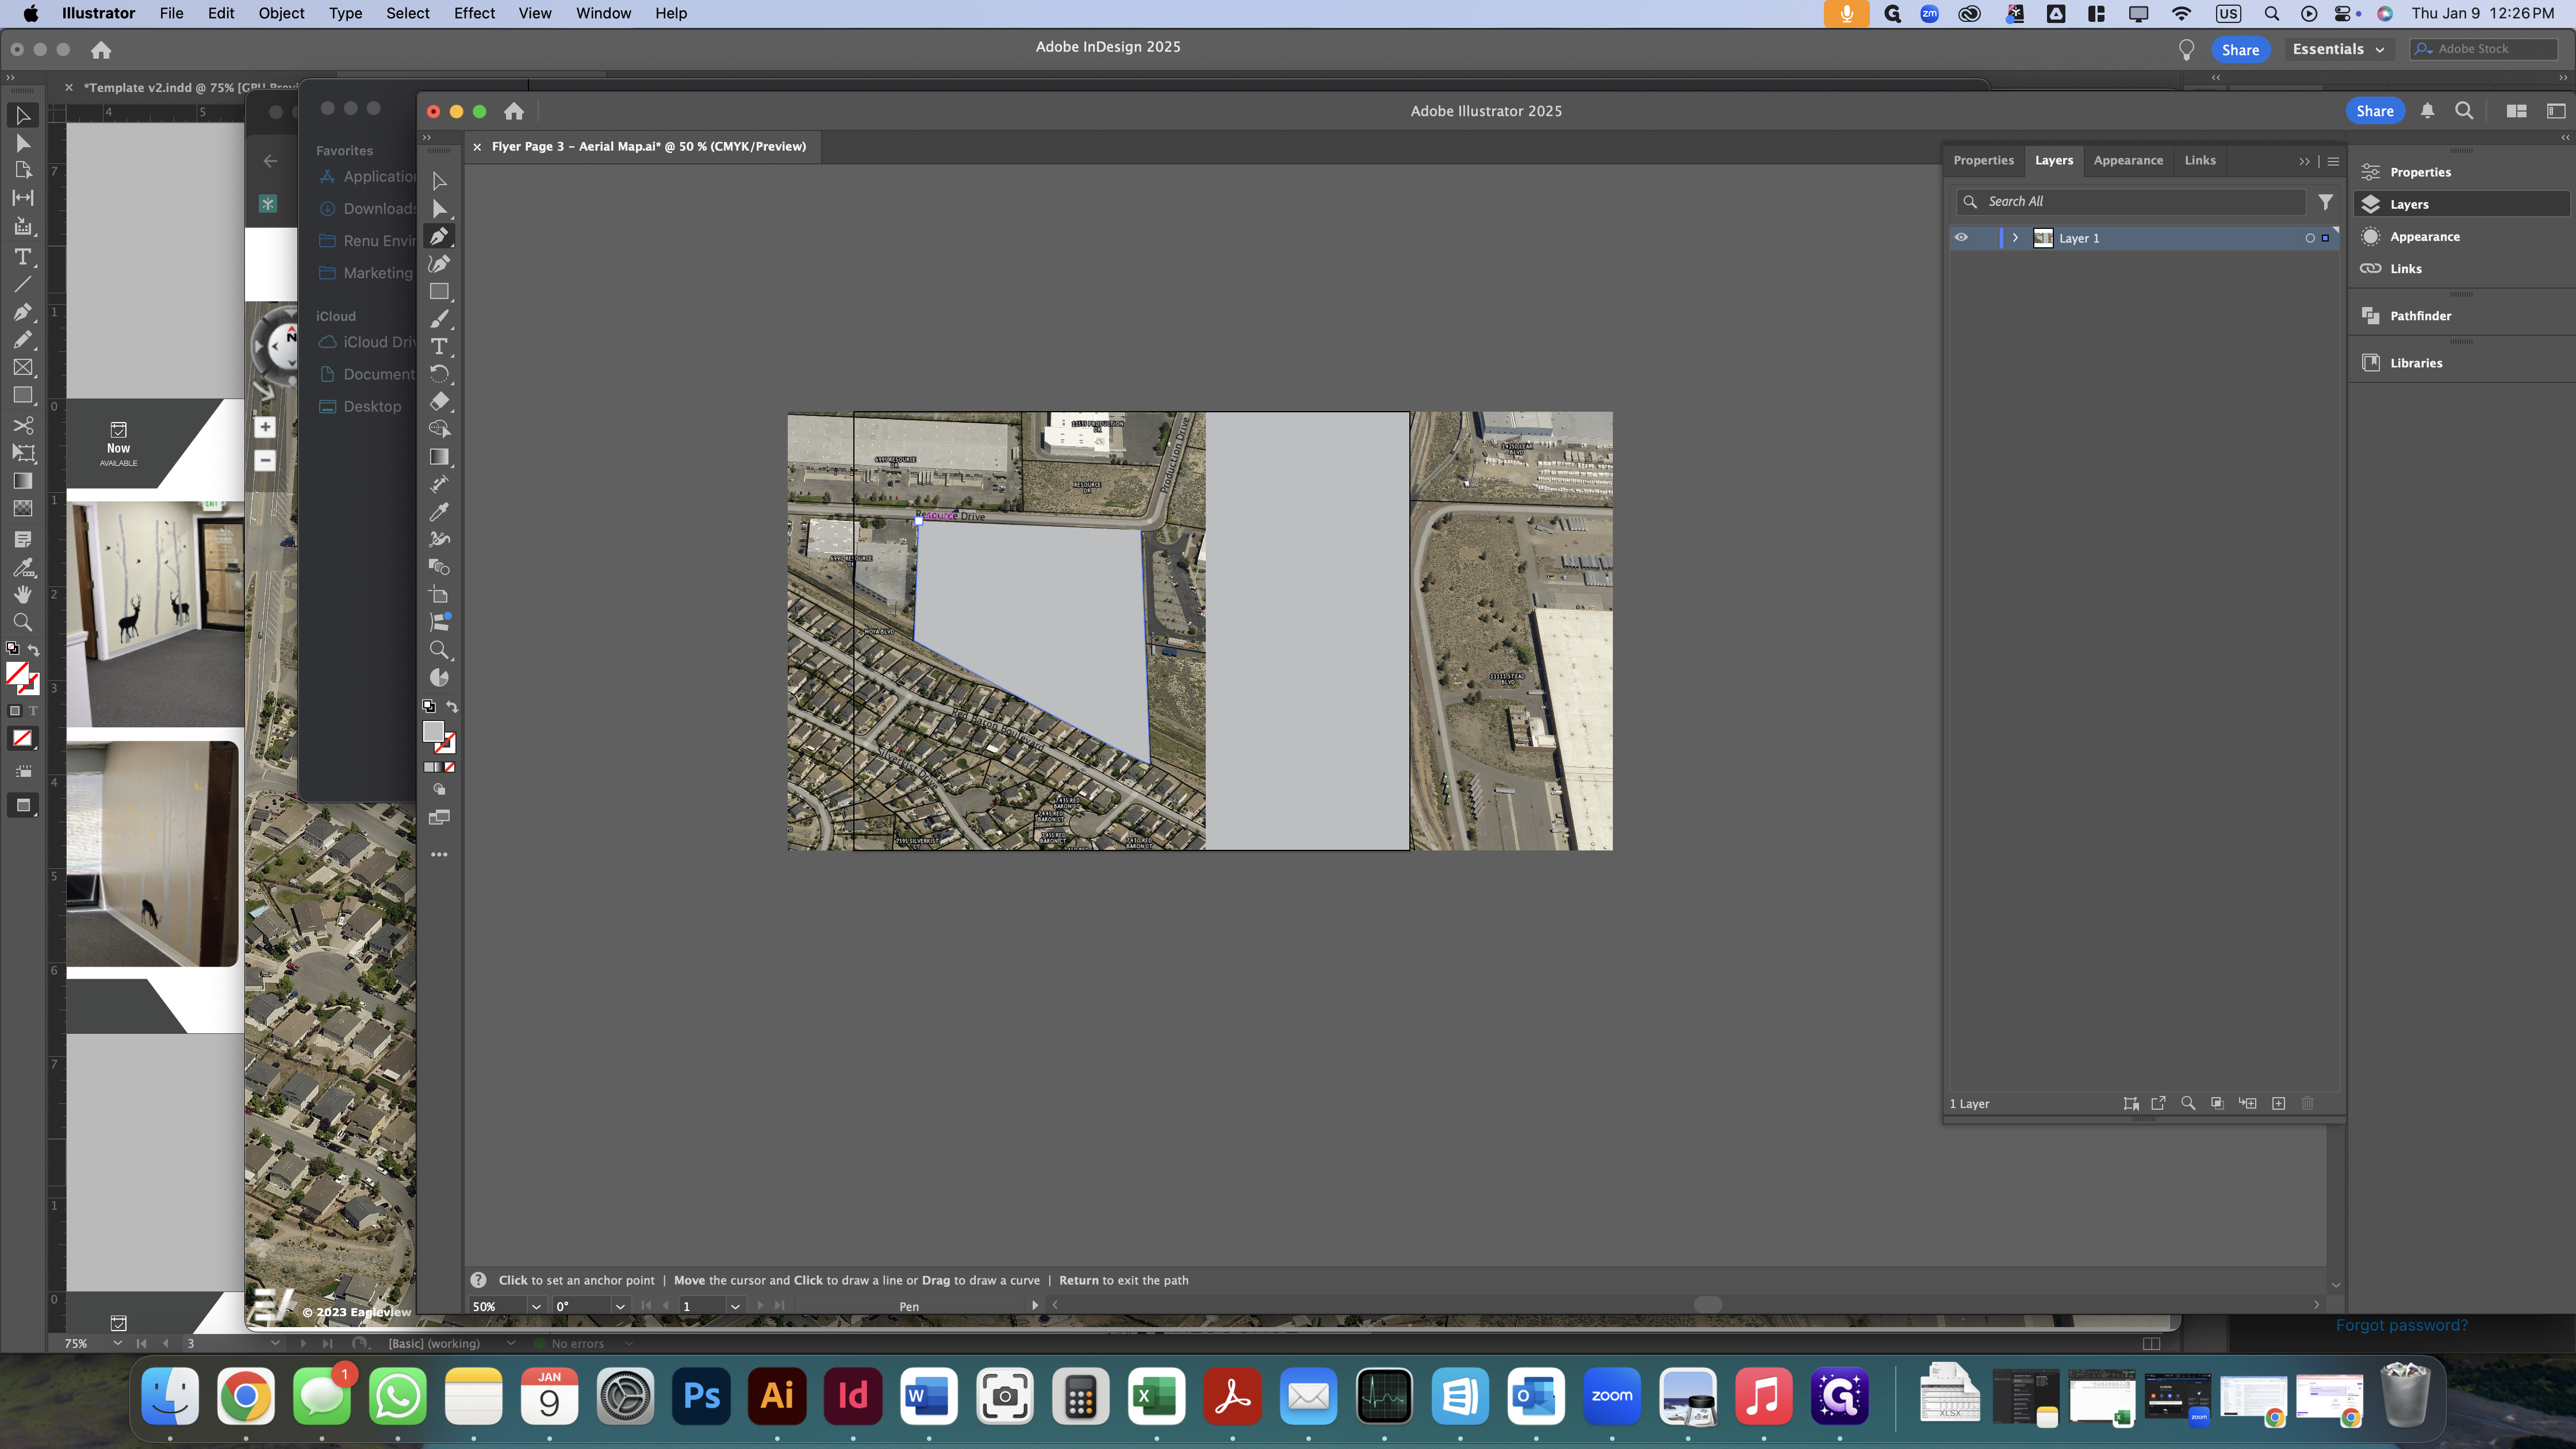Select the Illustrator Gradient tool
2576x1449 pixels.
[x=439, y=457]
